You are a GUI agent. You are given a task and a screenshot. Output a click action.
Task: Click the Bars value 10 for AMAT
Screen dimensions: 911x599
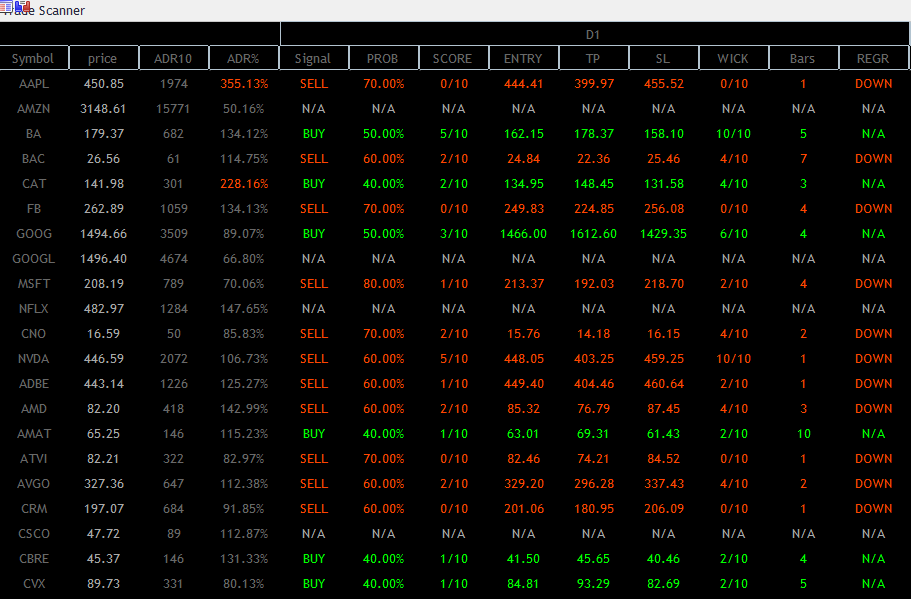(x=804, y=433)
